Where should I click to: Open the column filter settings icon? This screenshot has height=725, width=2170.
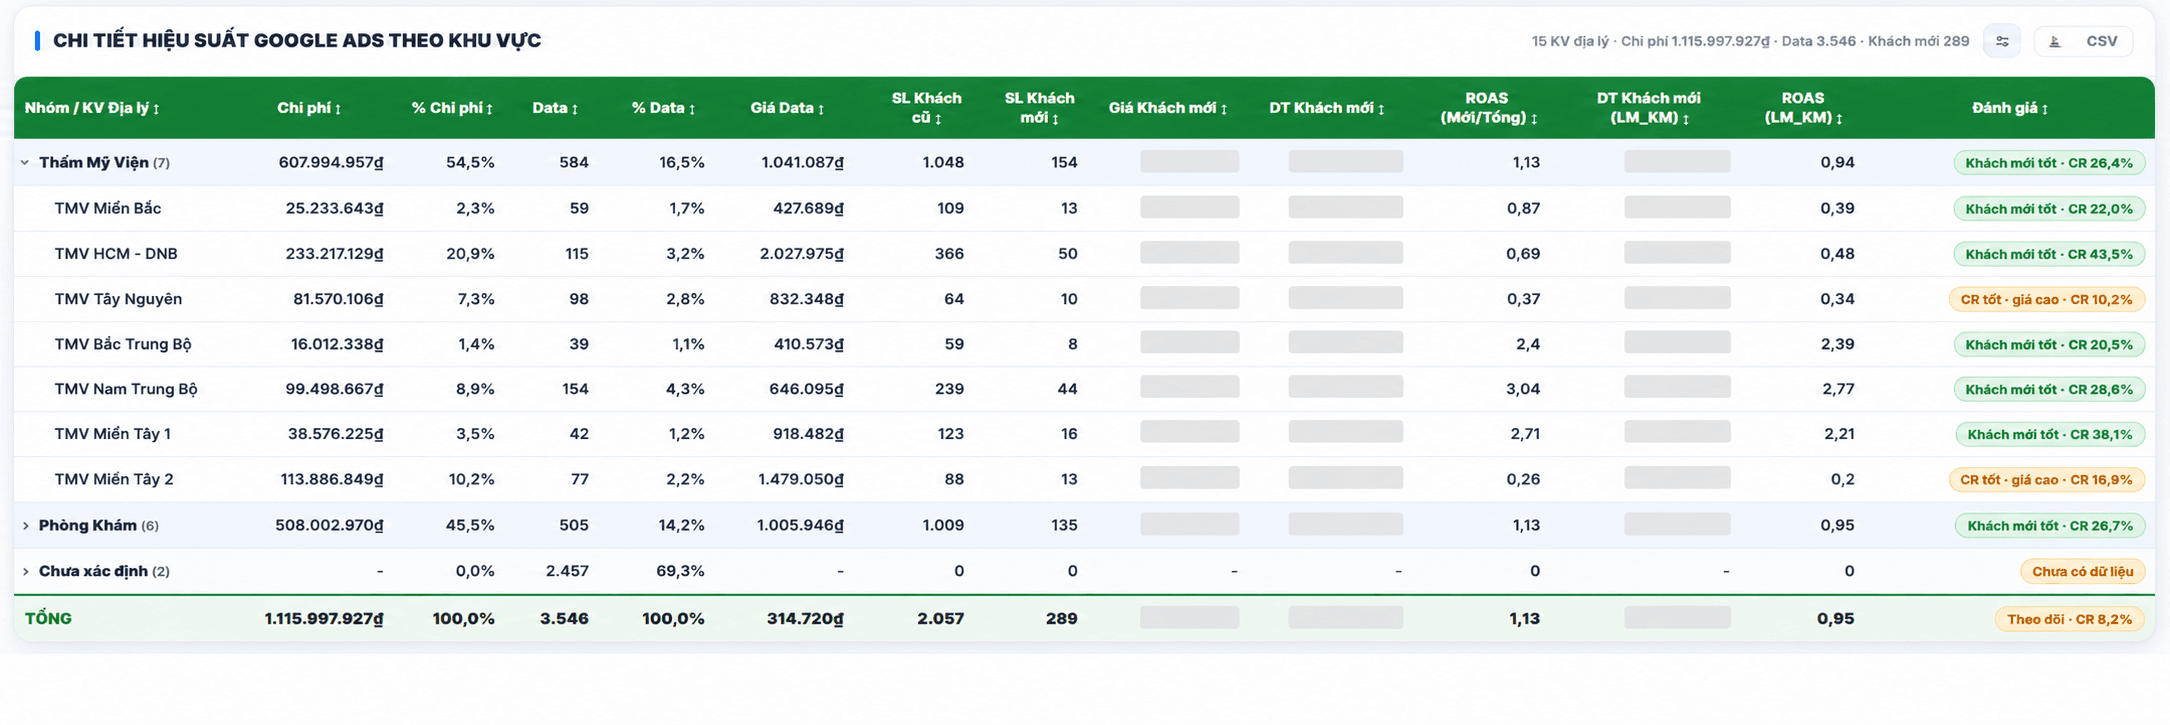tap(2002, 41)
